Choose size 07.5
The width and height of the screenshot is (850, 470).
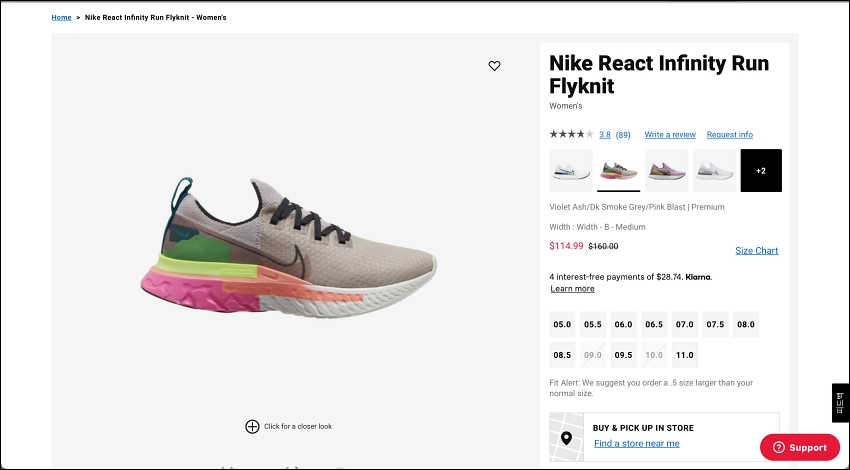coord(715,324)
